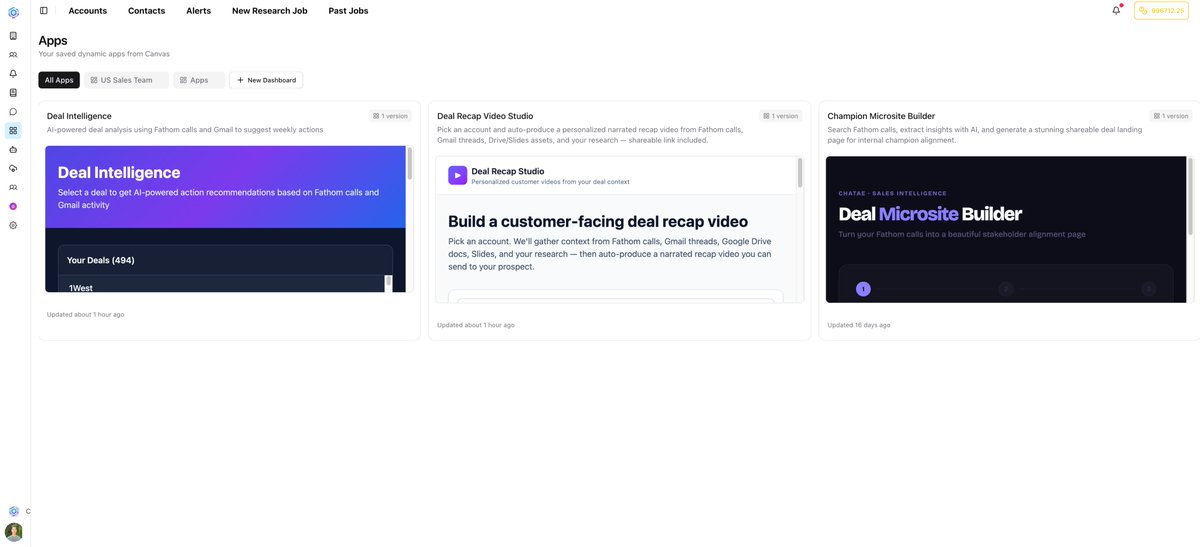Click small logo icon above user avatar
Viewport: 1200px width, 547px height.
click(13, 511)
